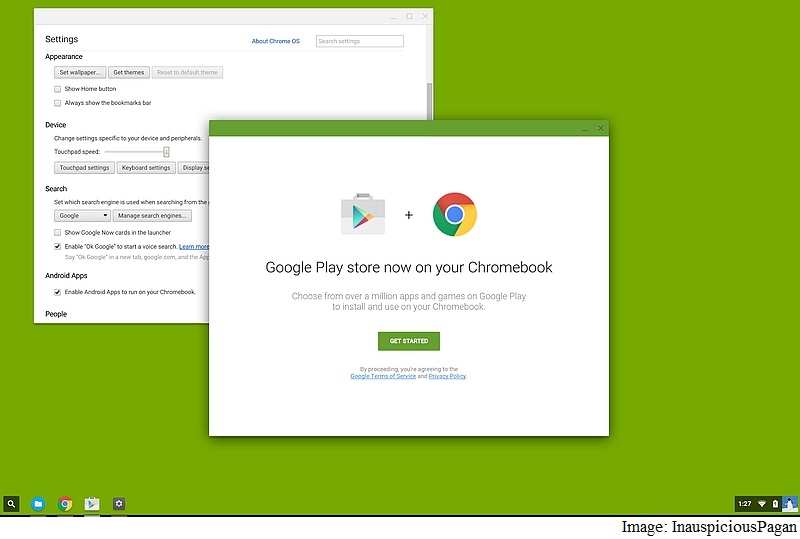Click the Search settings field
Image resolution: width=800 pixels, height=539 pixels.
(x=360, y=41)
